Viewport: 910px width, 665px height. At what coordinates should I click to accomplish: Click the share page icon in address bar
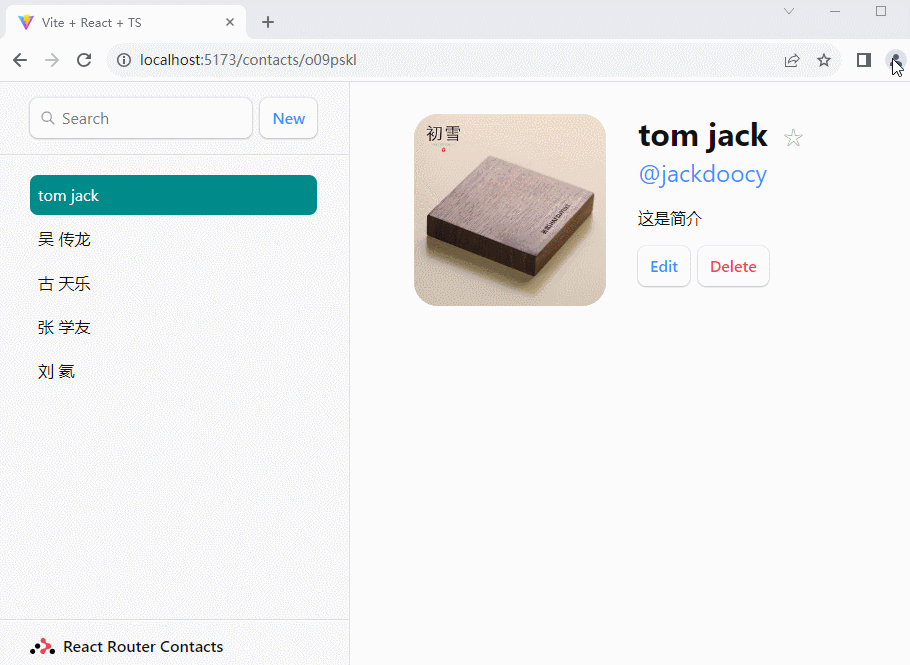tap(792, 60)
